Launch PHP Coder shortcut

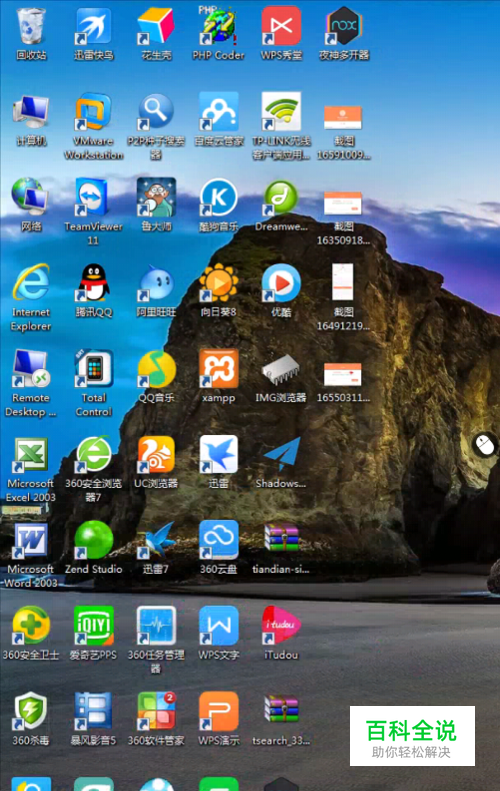click(218, 26)
